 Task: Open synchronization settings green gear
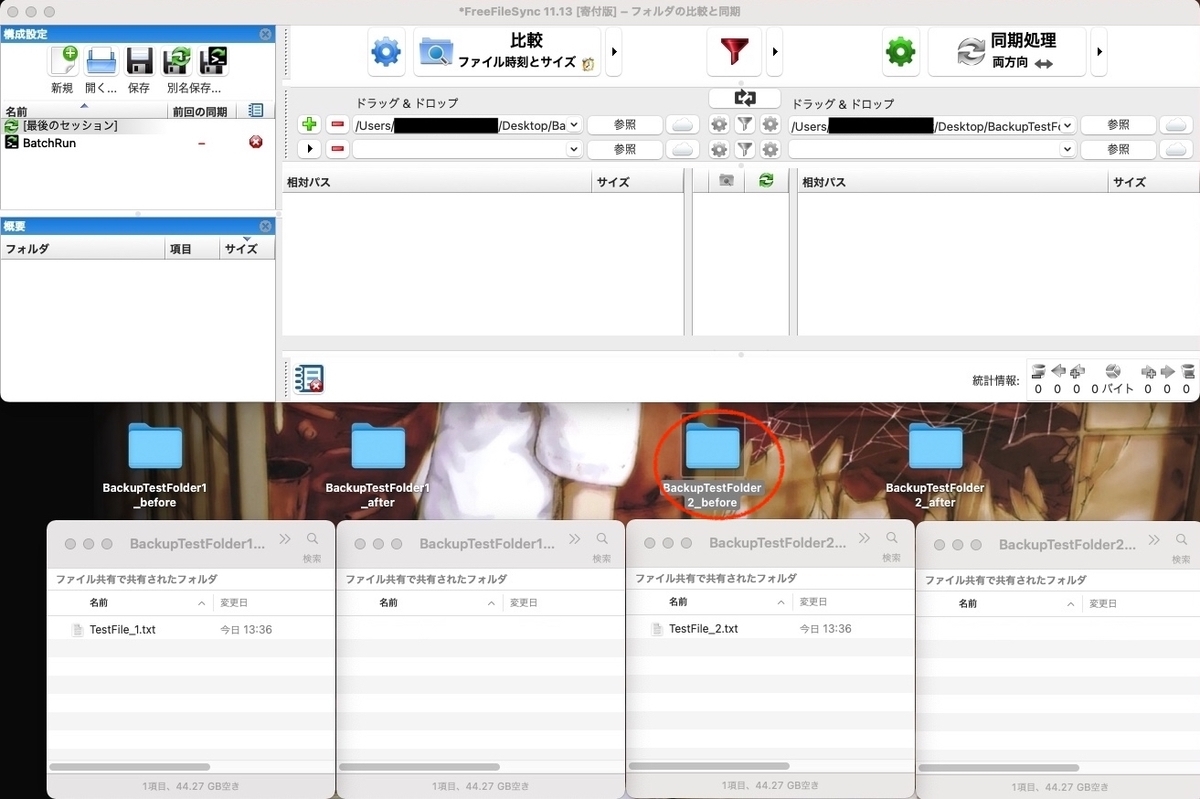[x=901, y=52]
